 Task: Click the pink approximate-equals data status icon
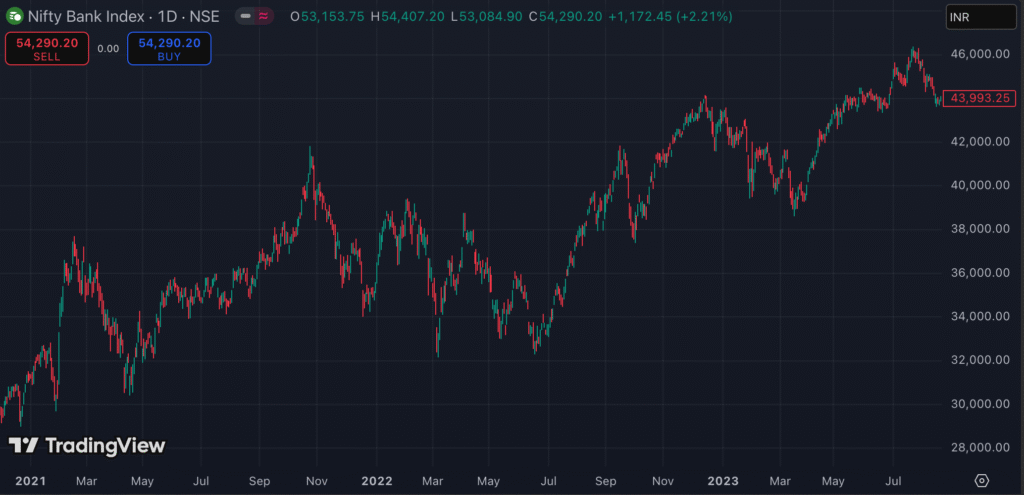pos(263,17)
